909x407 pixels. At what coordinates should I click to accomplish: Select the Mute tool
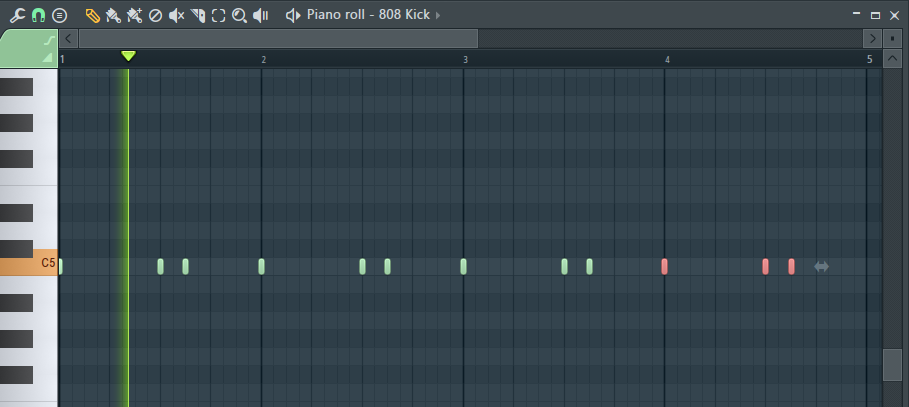click(176, 16)
